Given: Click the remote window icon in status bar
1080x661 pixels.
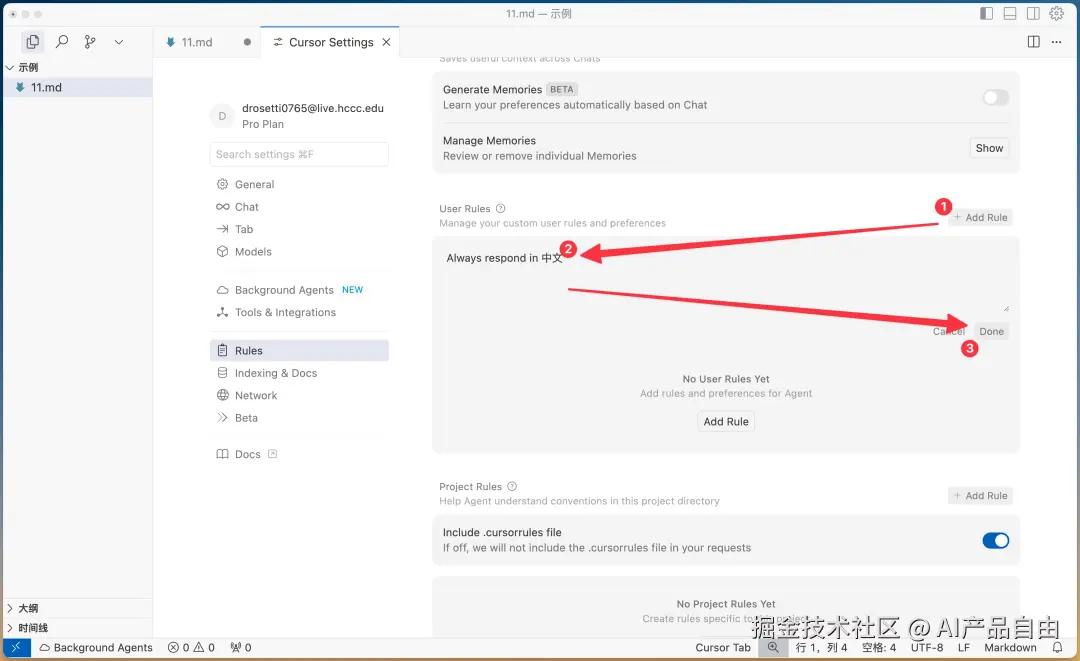Looking at the screenshot, I should click(x=17, y=647).
